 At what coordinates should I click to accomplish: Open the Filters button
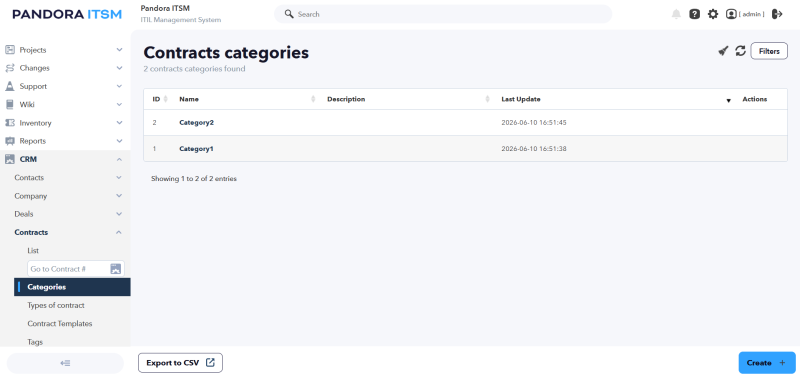769,51
